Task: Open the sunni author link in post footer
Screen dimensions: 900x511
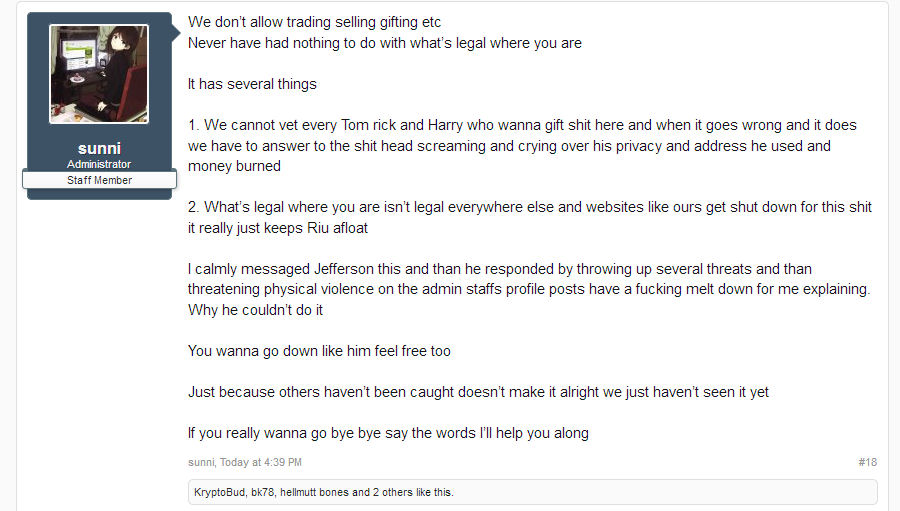Action: coord(201,462)
